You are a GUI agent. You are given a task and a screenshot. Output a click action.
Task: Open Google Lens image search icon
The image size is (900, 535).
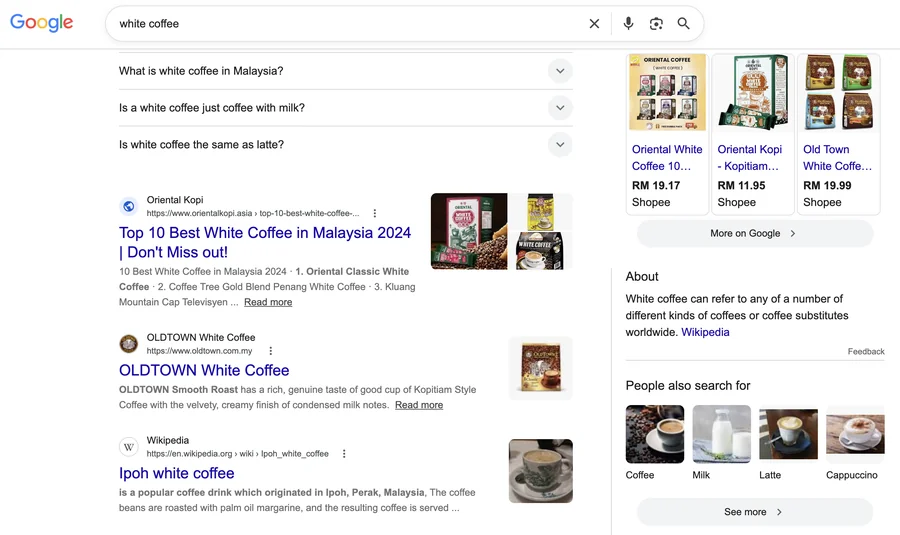click(x=656, y=24)
